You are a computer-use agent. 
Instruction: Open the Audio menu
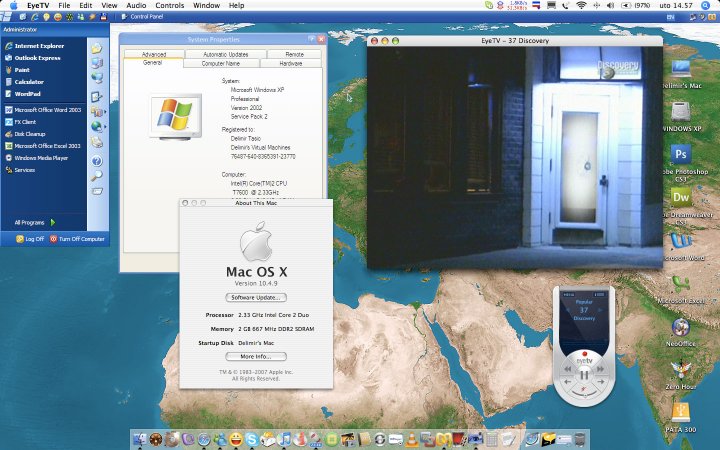(x=136, y=6)
